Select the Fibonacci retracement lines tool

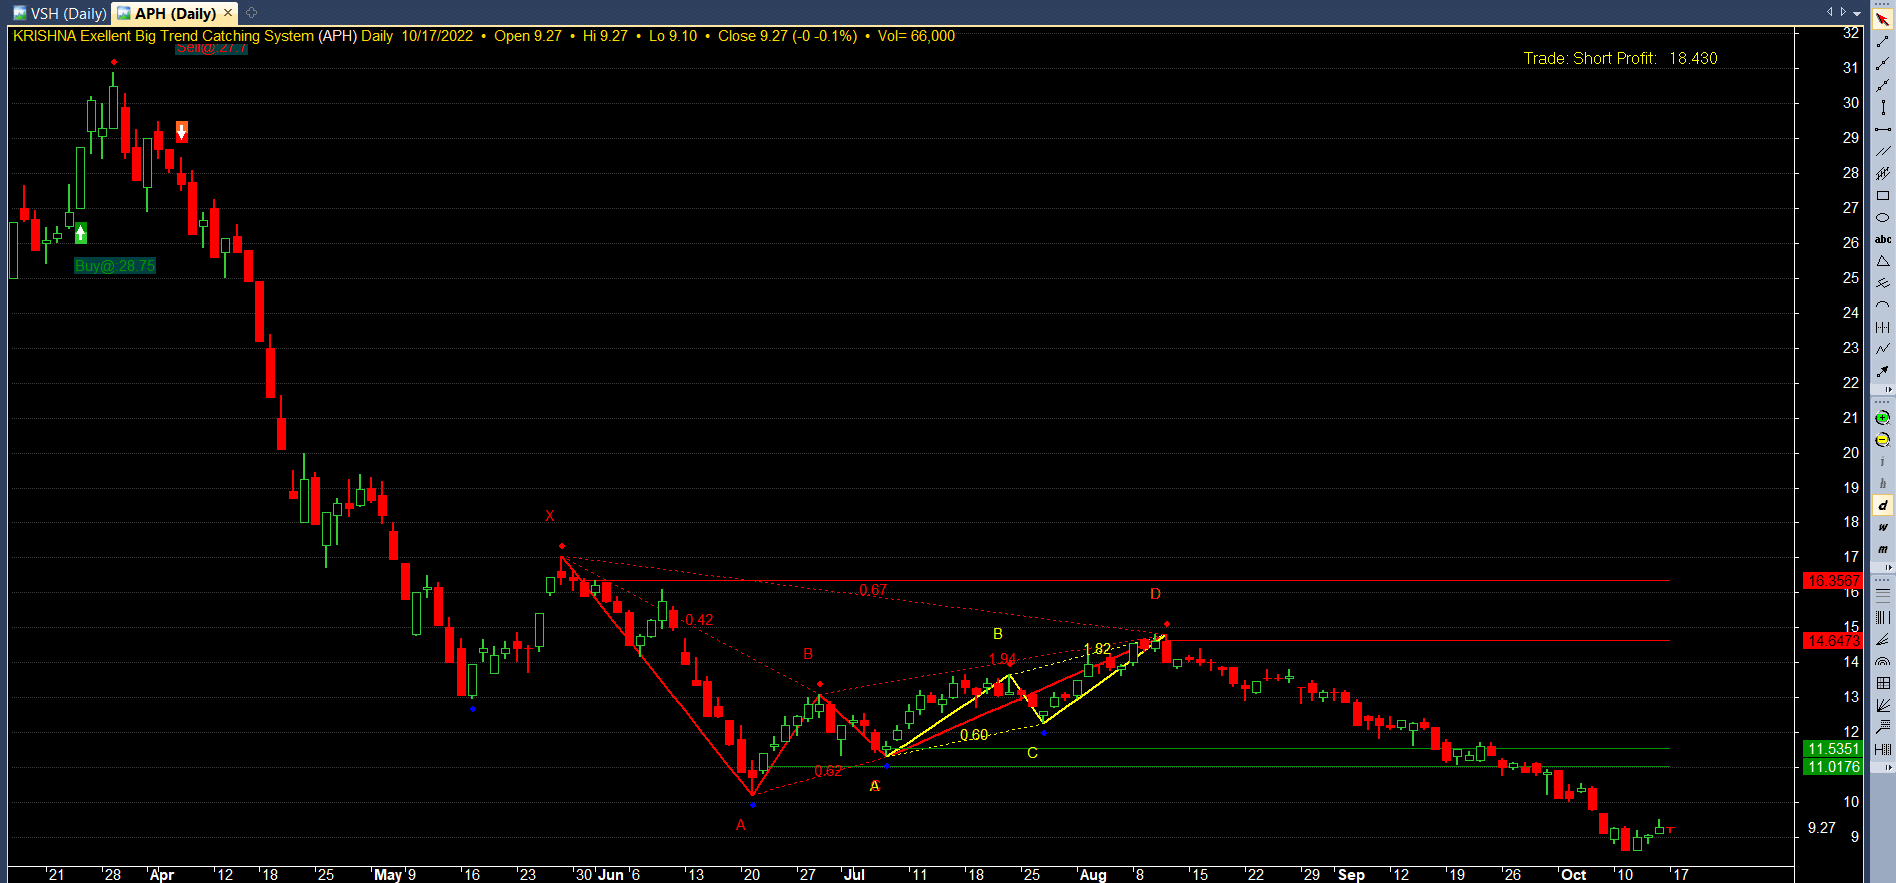(x=1883, y=594)
